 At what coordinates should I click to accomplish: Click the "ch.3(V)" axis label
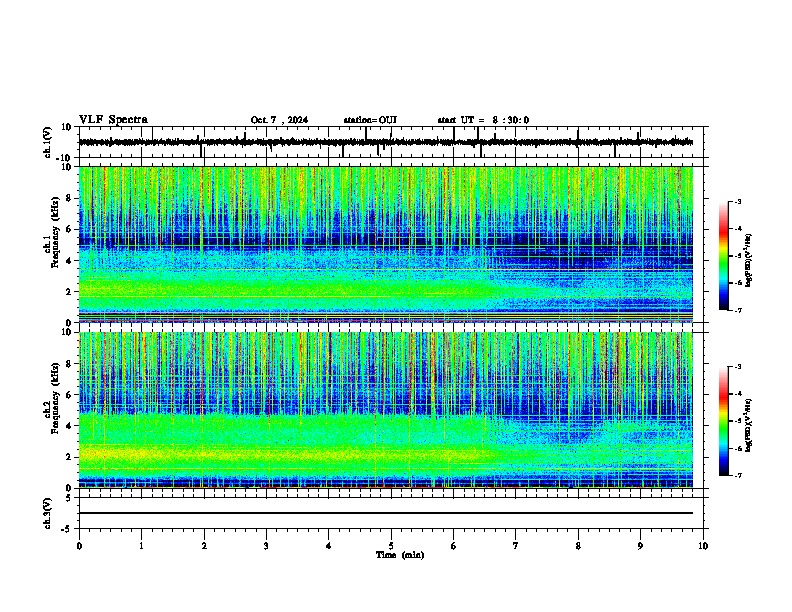pyautogui.click(x=48, y=514)
